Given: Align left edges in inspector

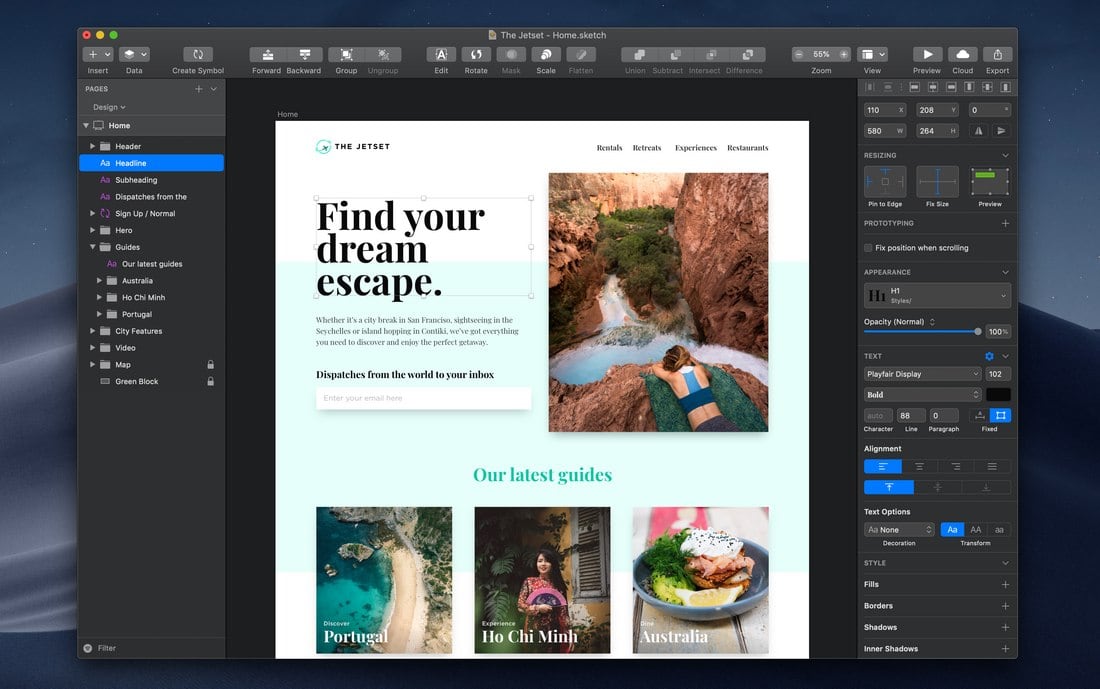Looking at the screenshot, I should click(915, 88).
